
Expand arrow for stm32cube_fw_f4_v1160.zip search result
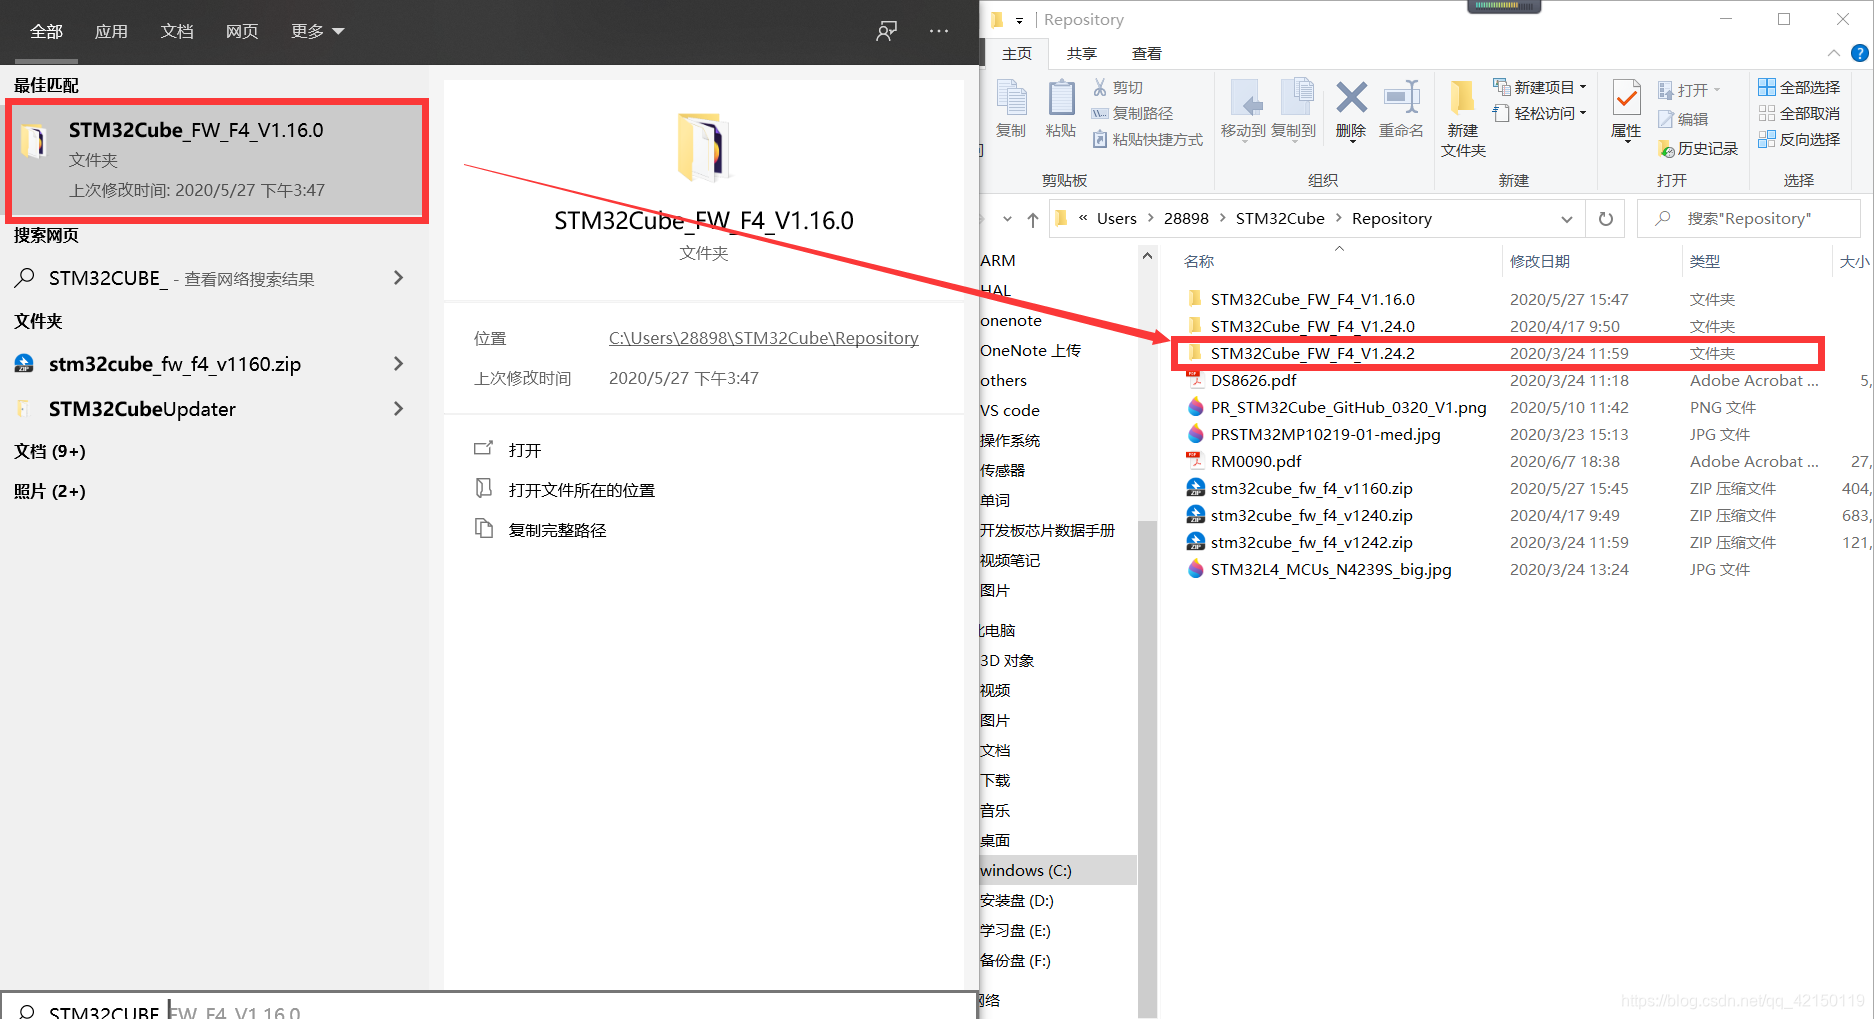click(398, 364)
